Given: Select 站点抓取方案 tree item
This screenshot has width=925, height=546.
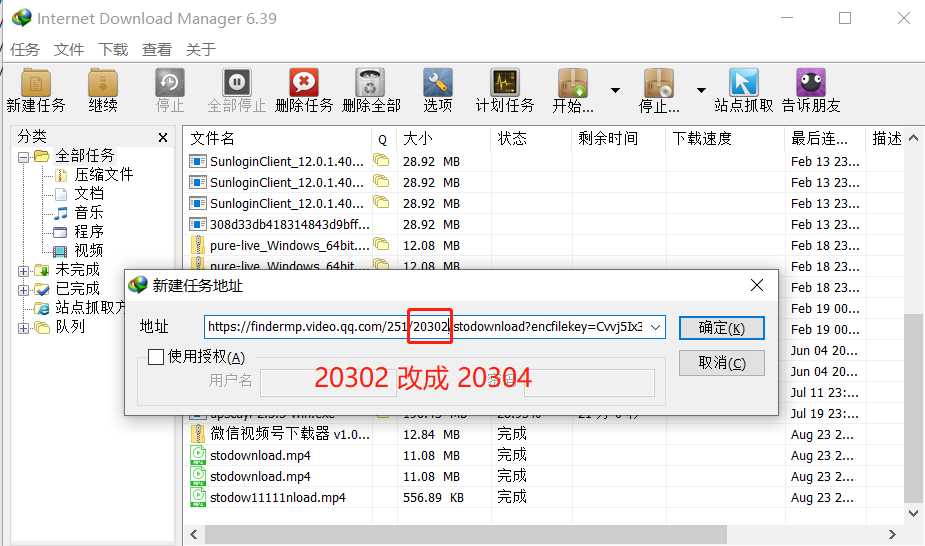Looking at the screenshot, I should pos(90,307).
